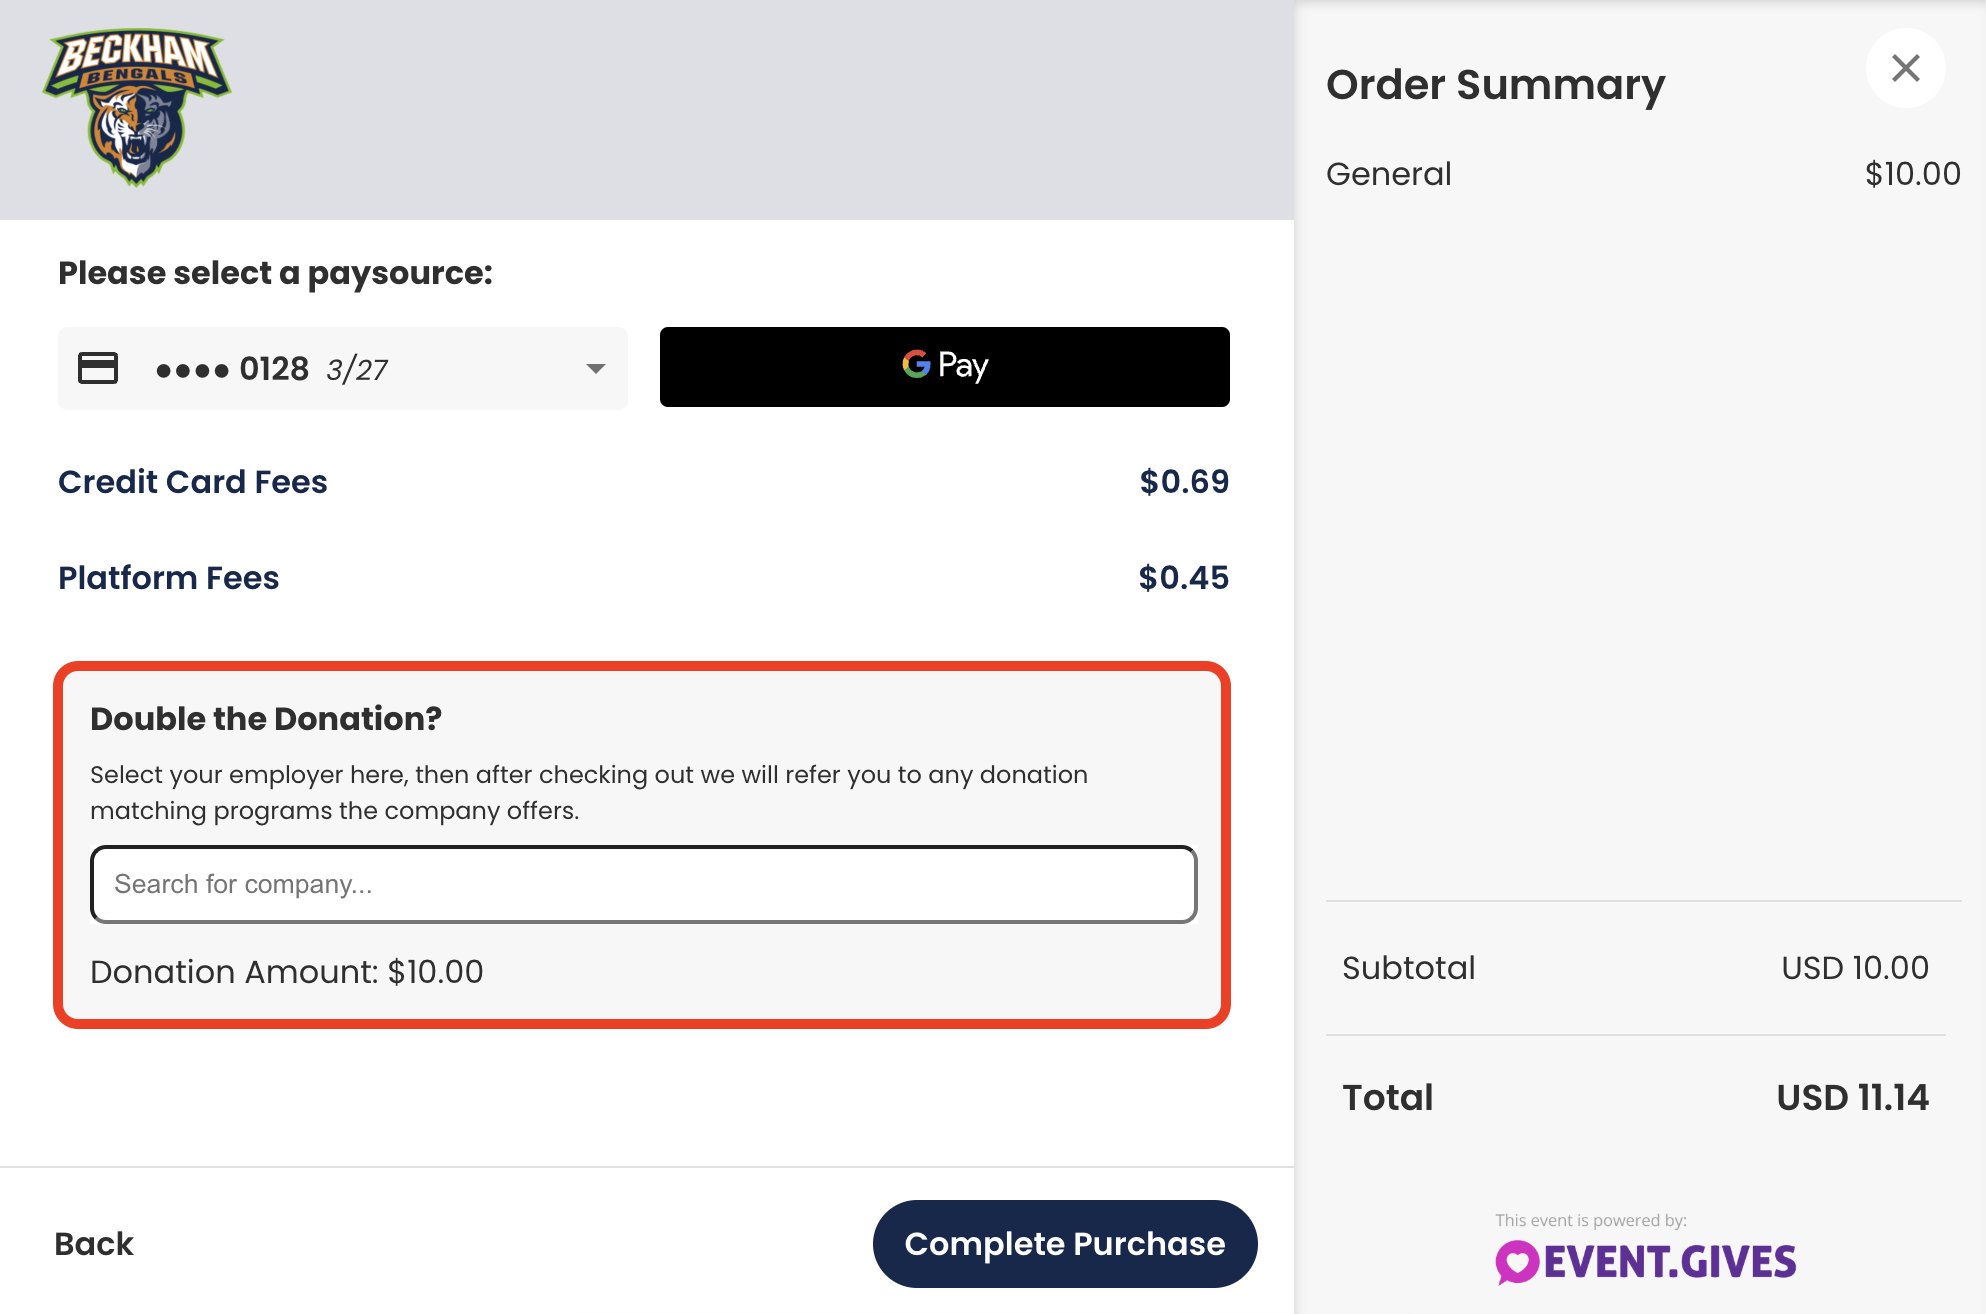
Task: Select the card ending in 0128
Action: 342,368
